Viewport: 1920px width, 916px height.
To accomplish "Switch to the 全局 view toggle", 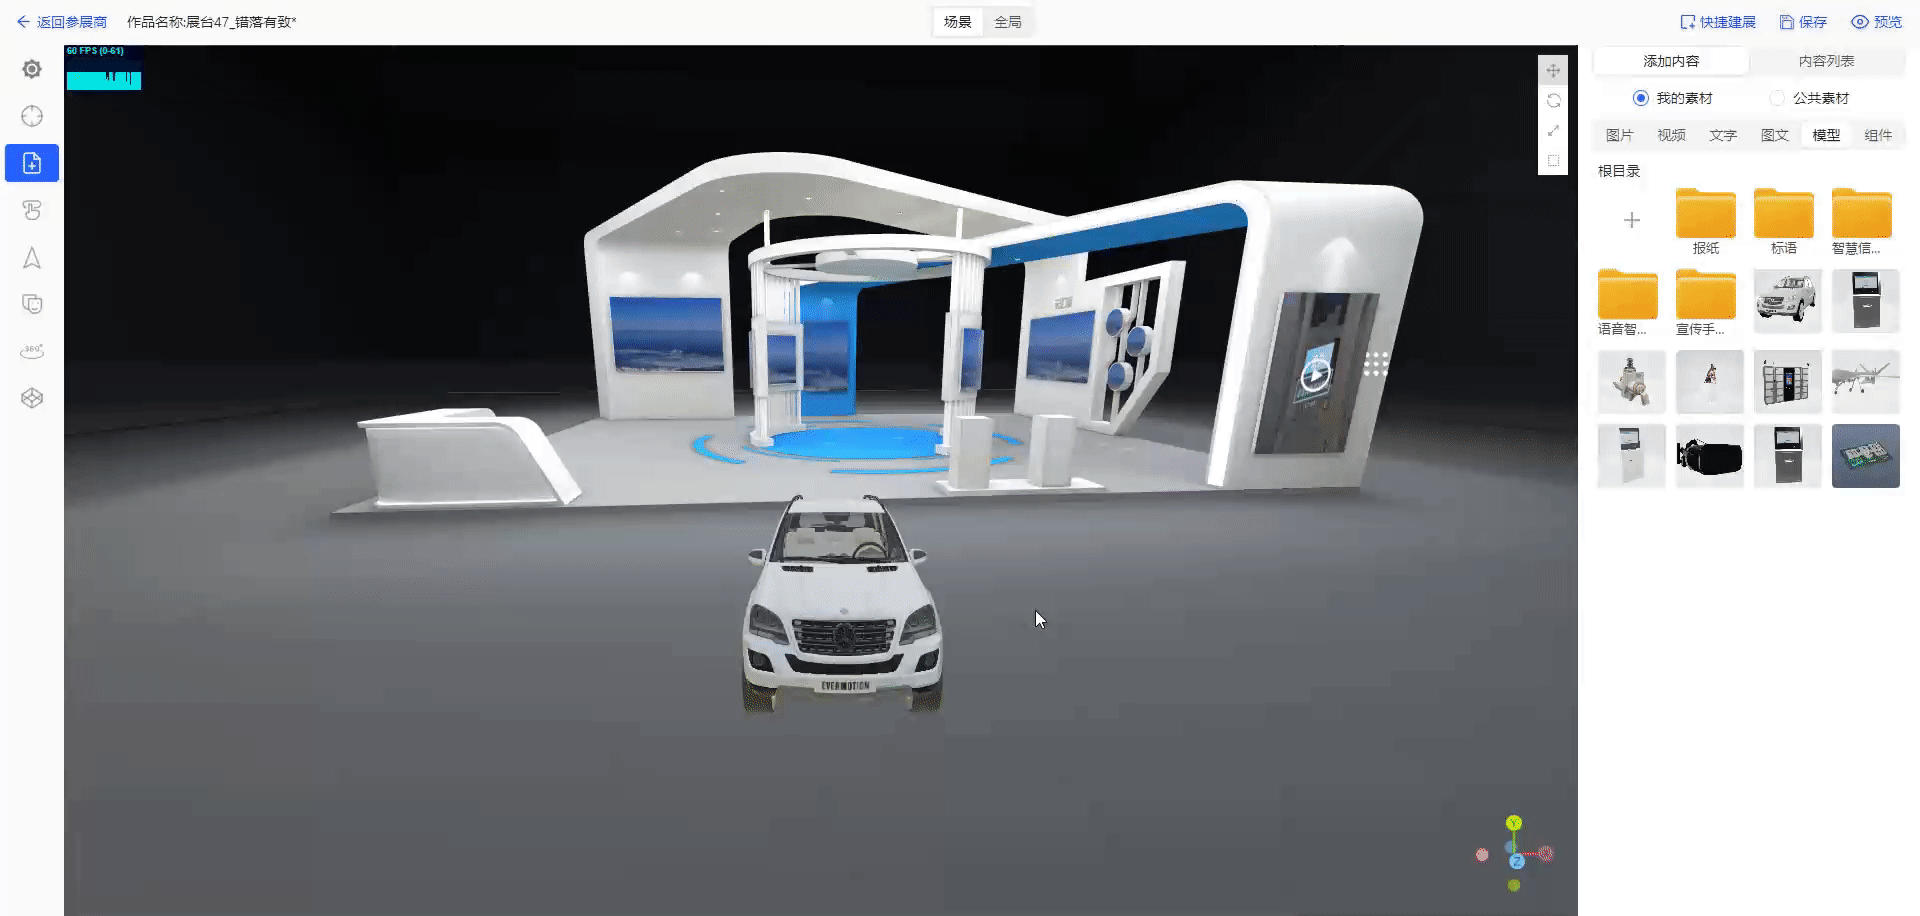I will point(1007,22).
